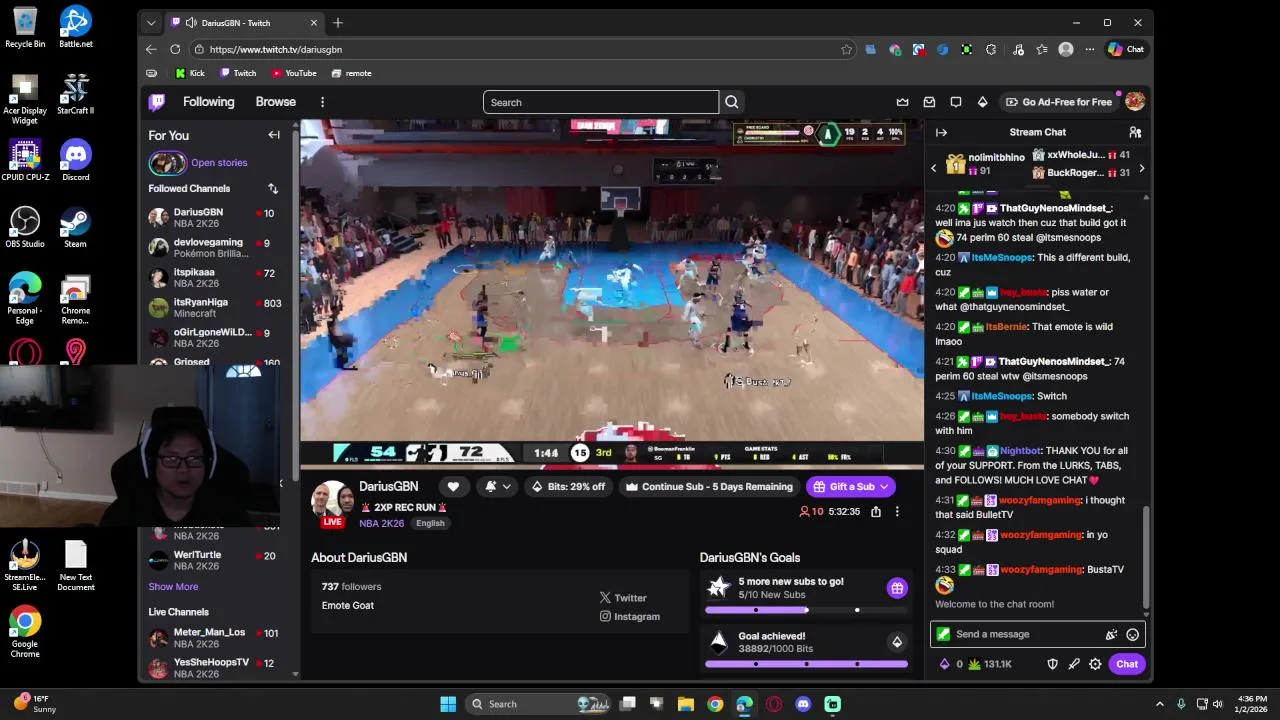Open the Windows Start button
Image resolution: width=1280 pixels, height=720 pixels.
pos(448,704)
